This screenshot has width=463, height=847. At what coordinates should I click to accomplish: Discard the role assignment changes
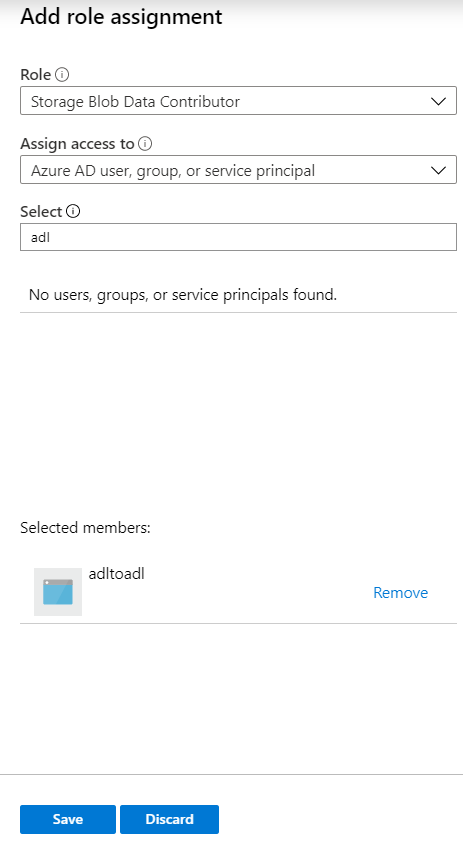[169, 819]
